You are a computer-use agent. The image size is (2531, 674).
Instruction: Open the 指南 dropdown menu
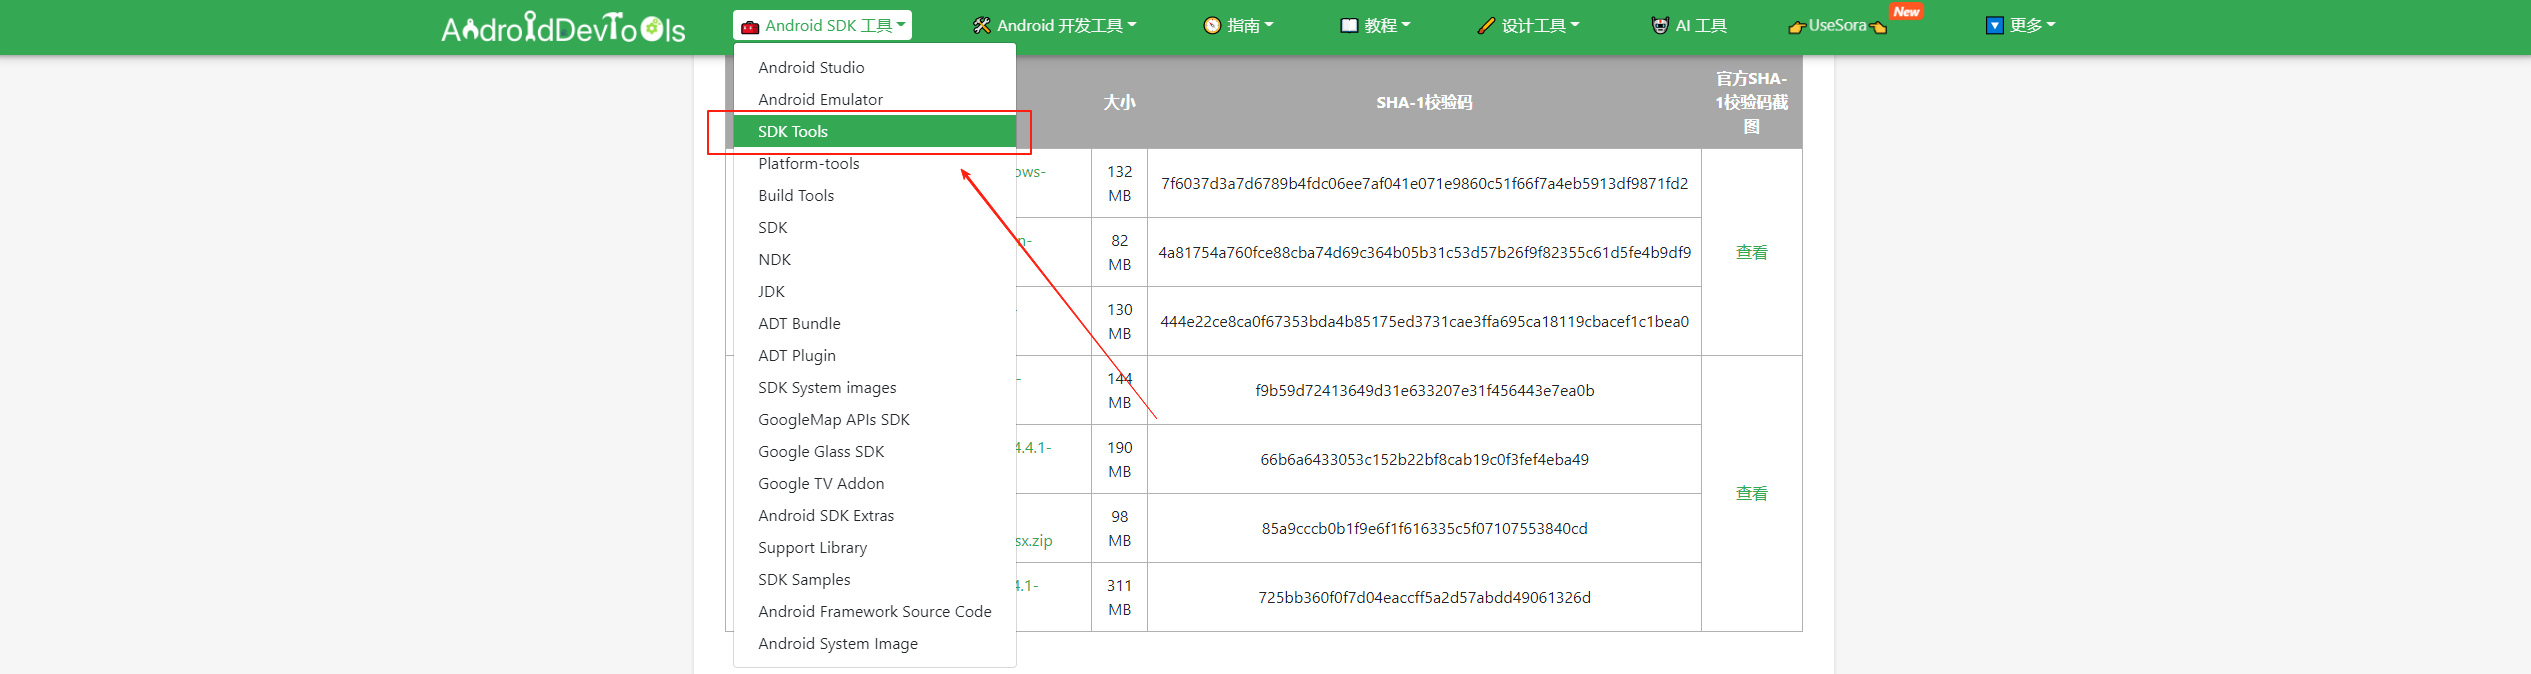(x=1238, y=26)
